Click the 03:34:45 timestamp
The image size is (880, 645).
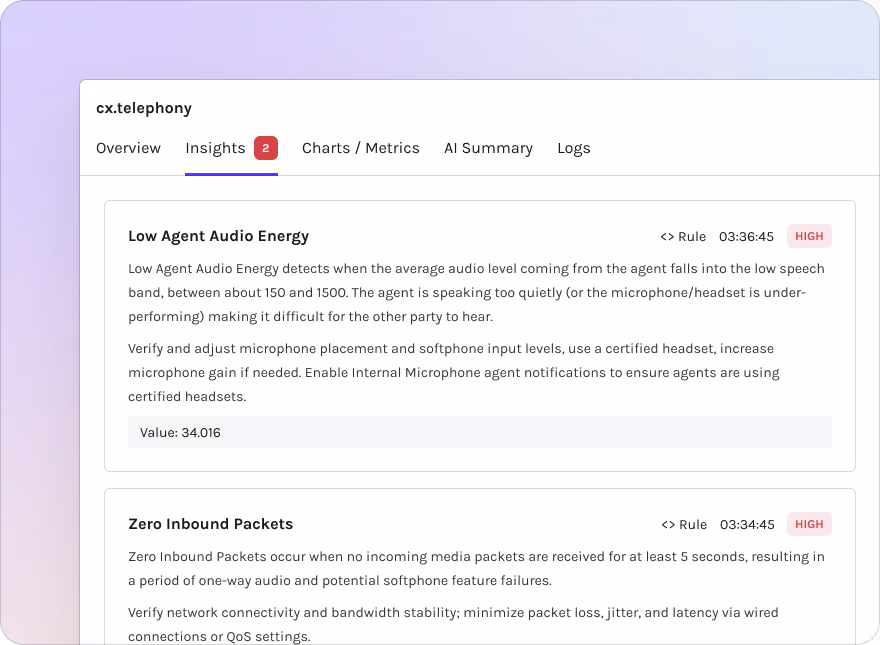[747, 525]
